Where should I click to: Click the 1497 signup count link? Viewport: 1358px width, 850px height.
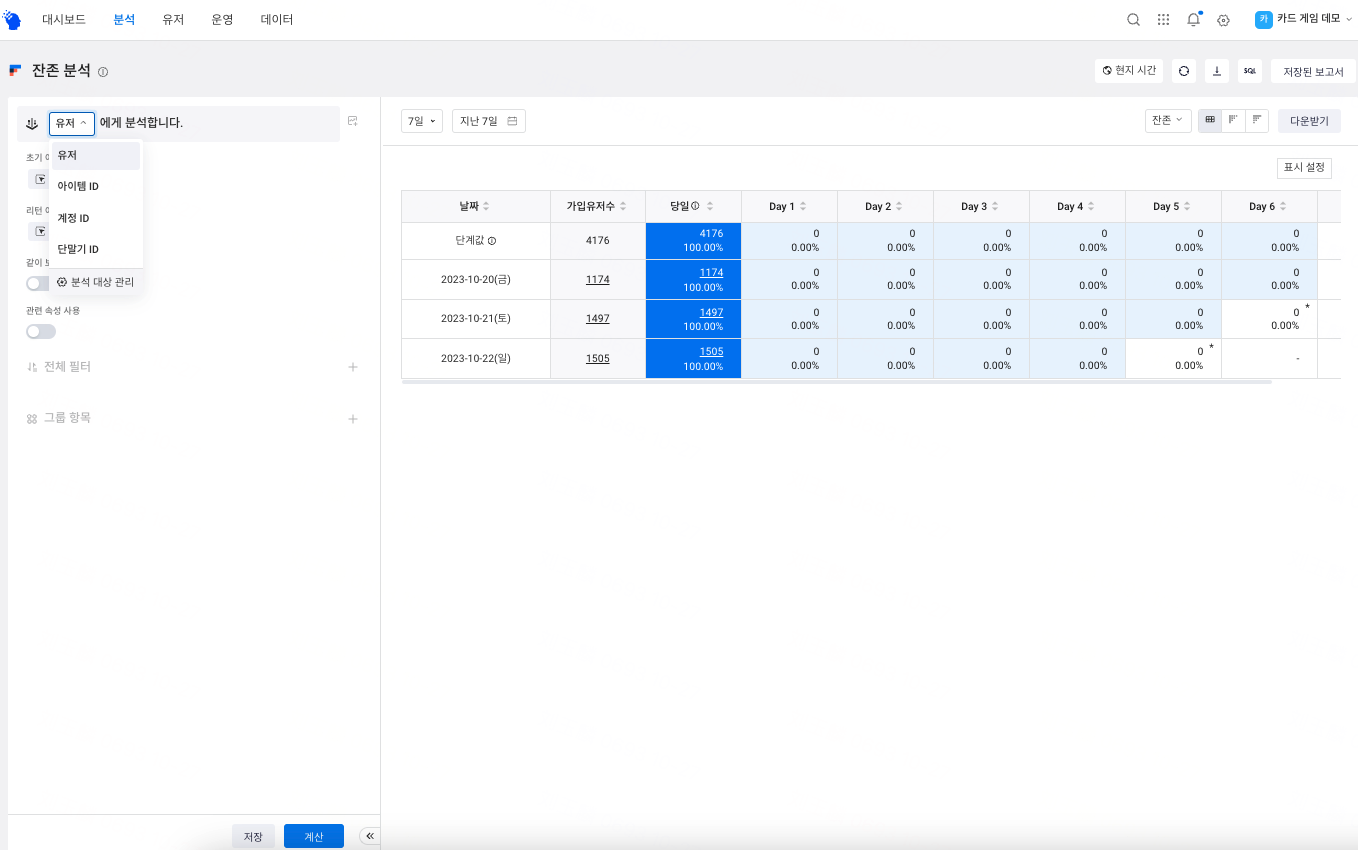pyautogui.click(x=597, y=319)
